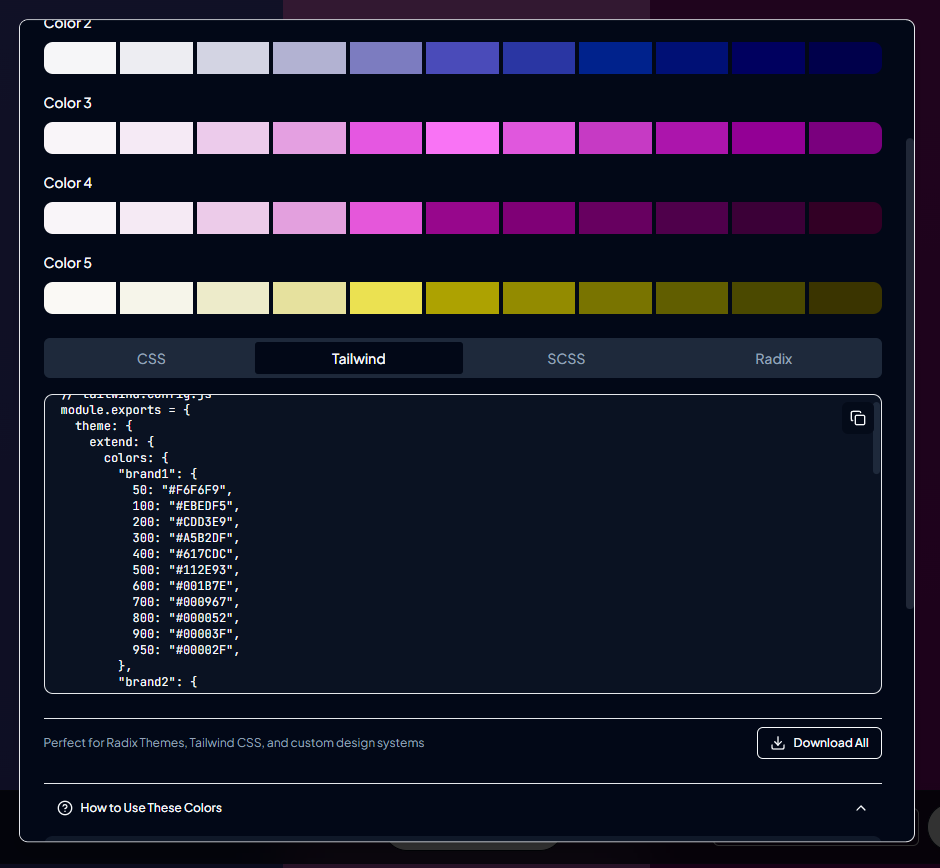Pick the periwinkle swatch in Color 2 row
The image size is (940, 868).
(385, 58)
